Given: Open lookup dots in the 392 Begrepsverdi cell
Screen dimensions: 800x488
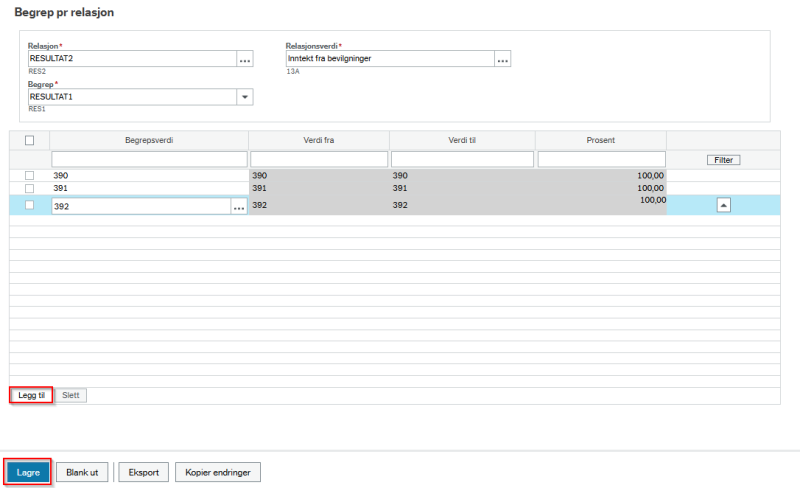Looking at the screenshot, I should (239, 206).
